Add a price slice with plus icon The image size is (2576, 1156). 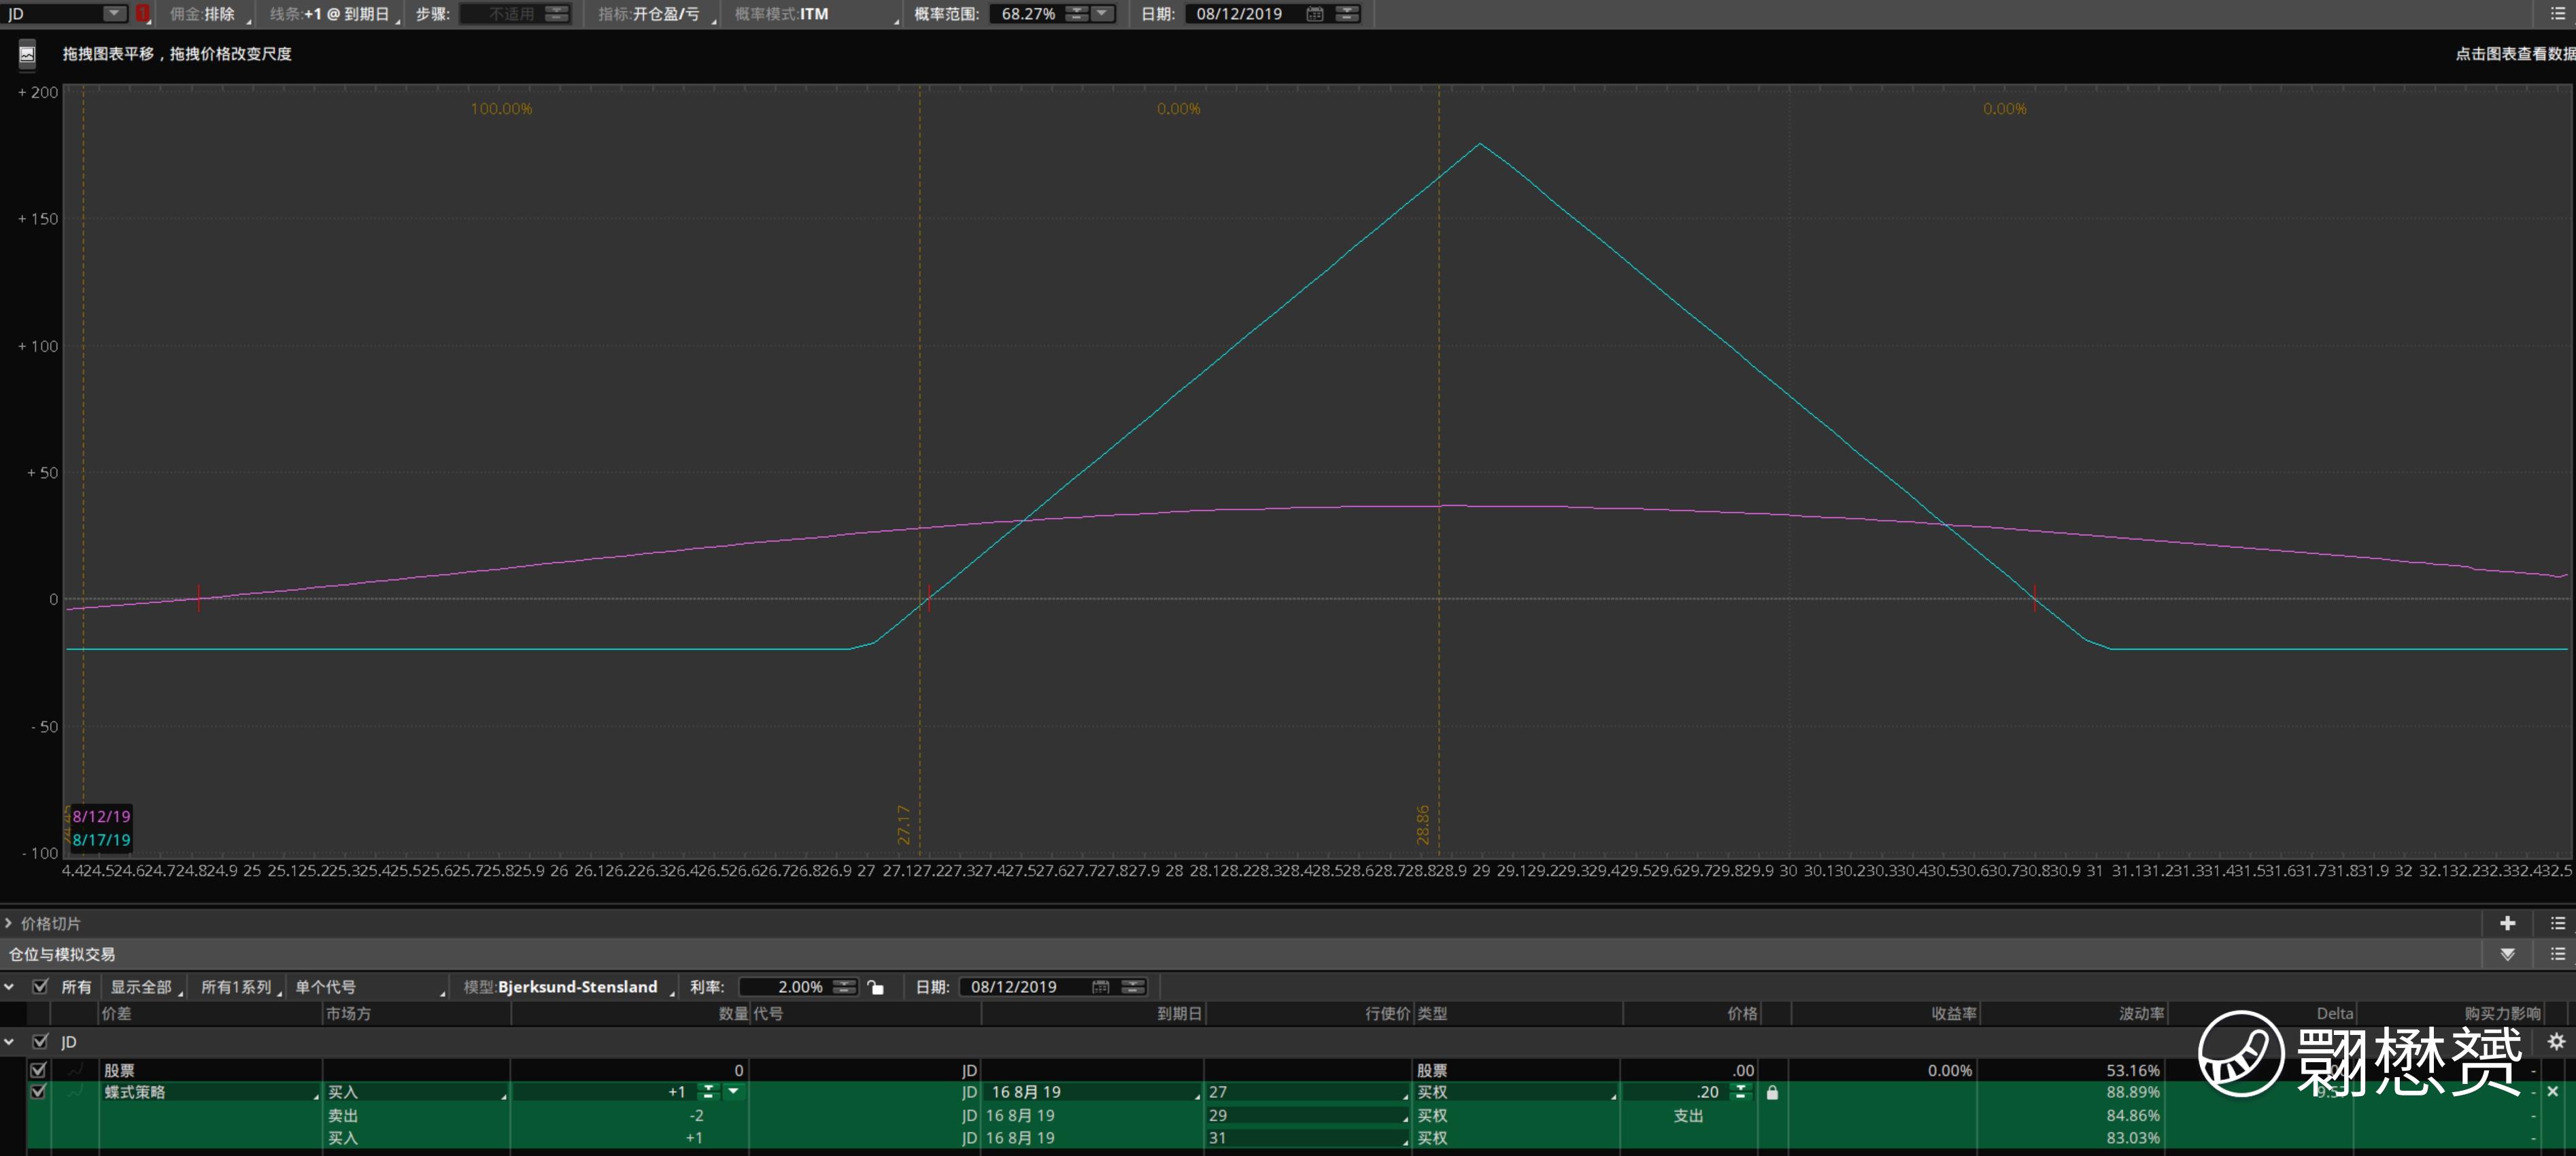point(2507,923)
